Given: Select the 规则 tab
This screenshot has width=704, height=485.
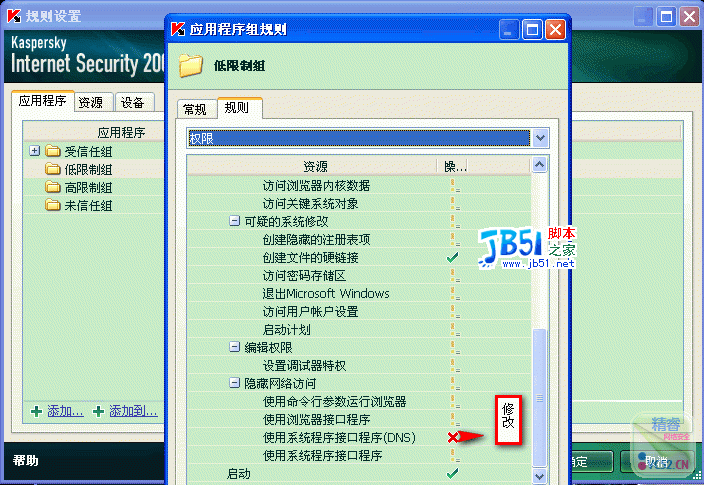Looking at the screenshot, I should pos(239,108).
